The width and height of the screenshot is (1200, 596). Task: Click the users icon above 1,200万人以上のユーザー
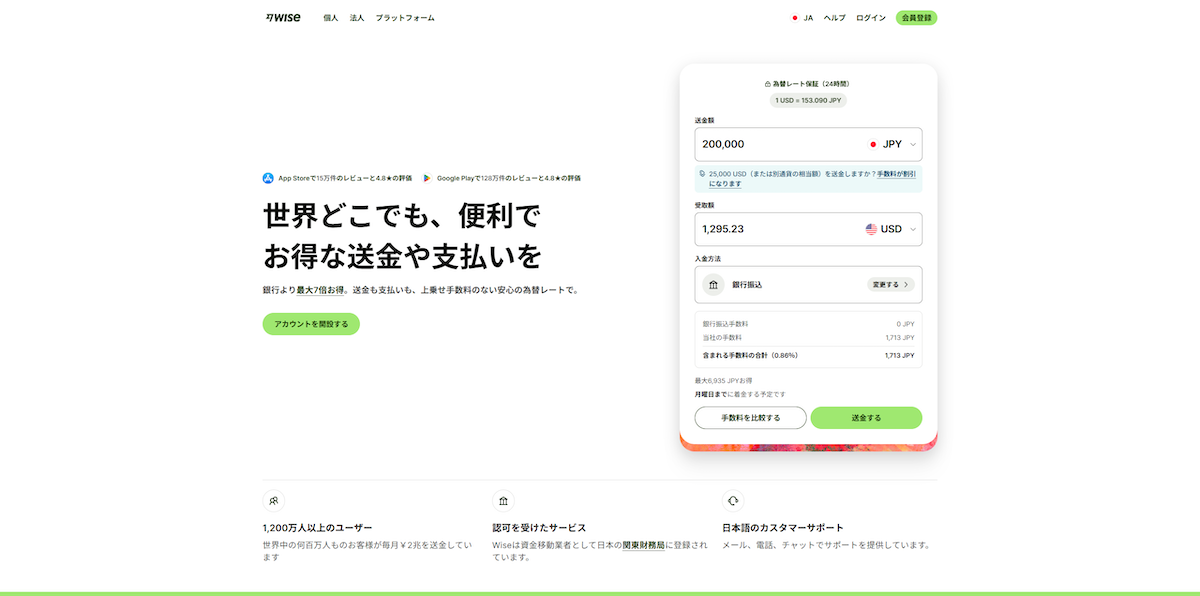273,500
